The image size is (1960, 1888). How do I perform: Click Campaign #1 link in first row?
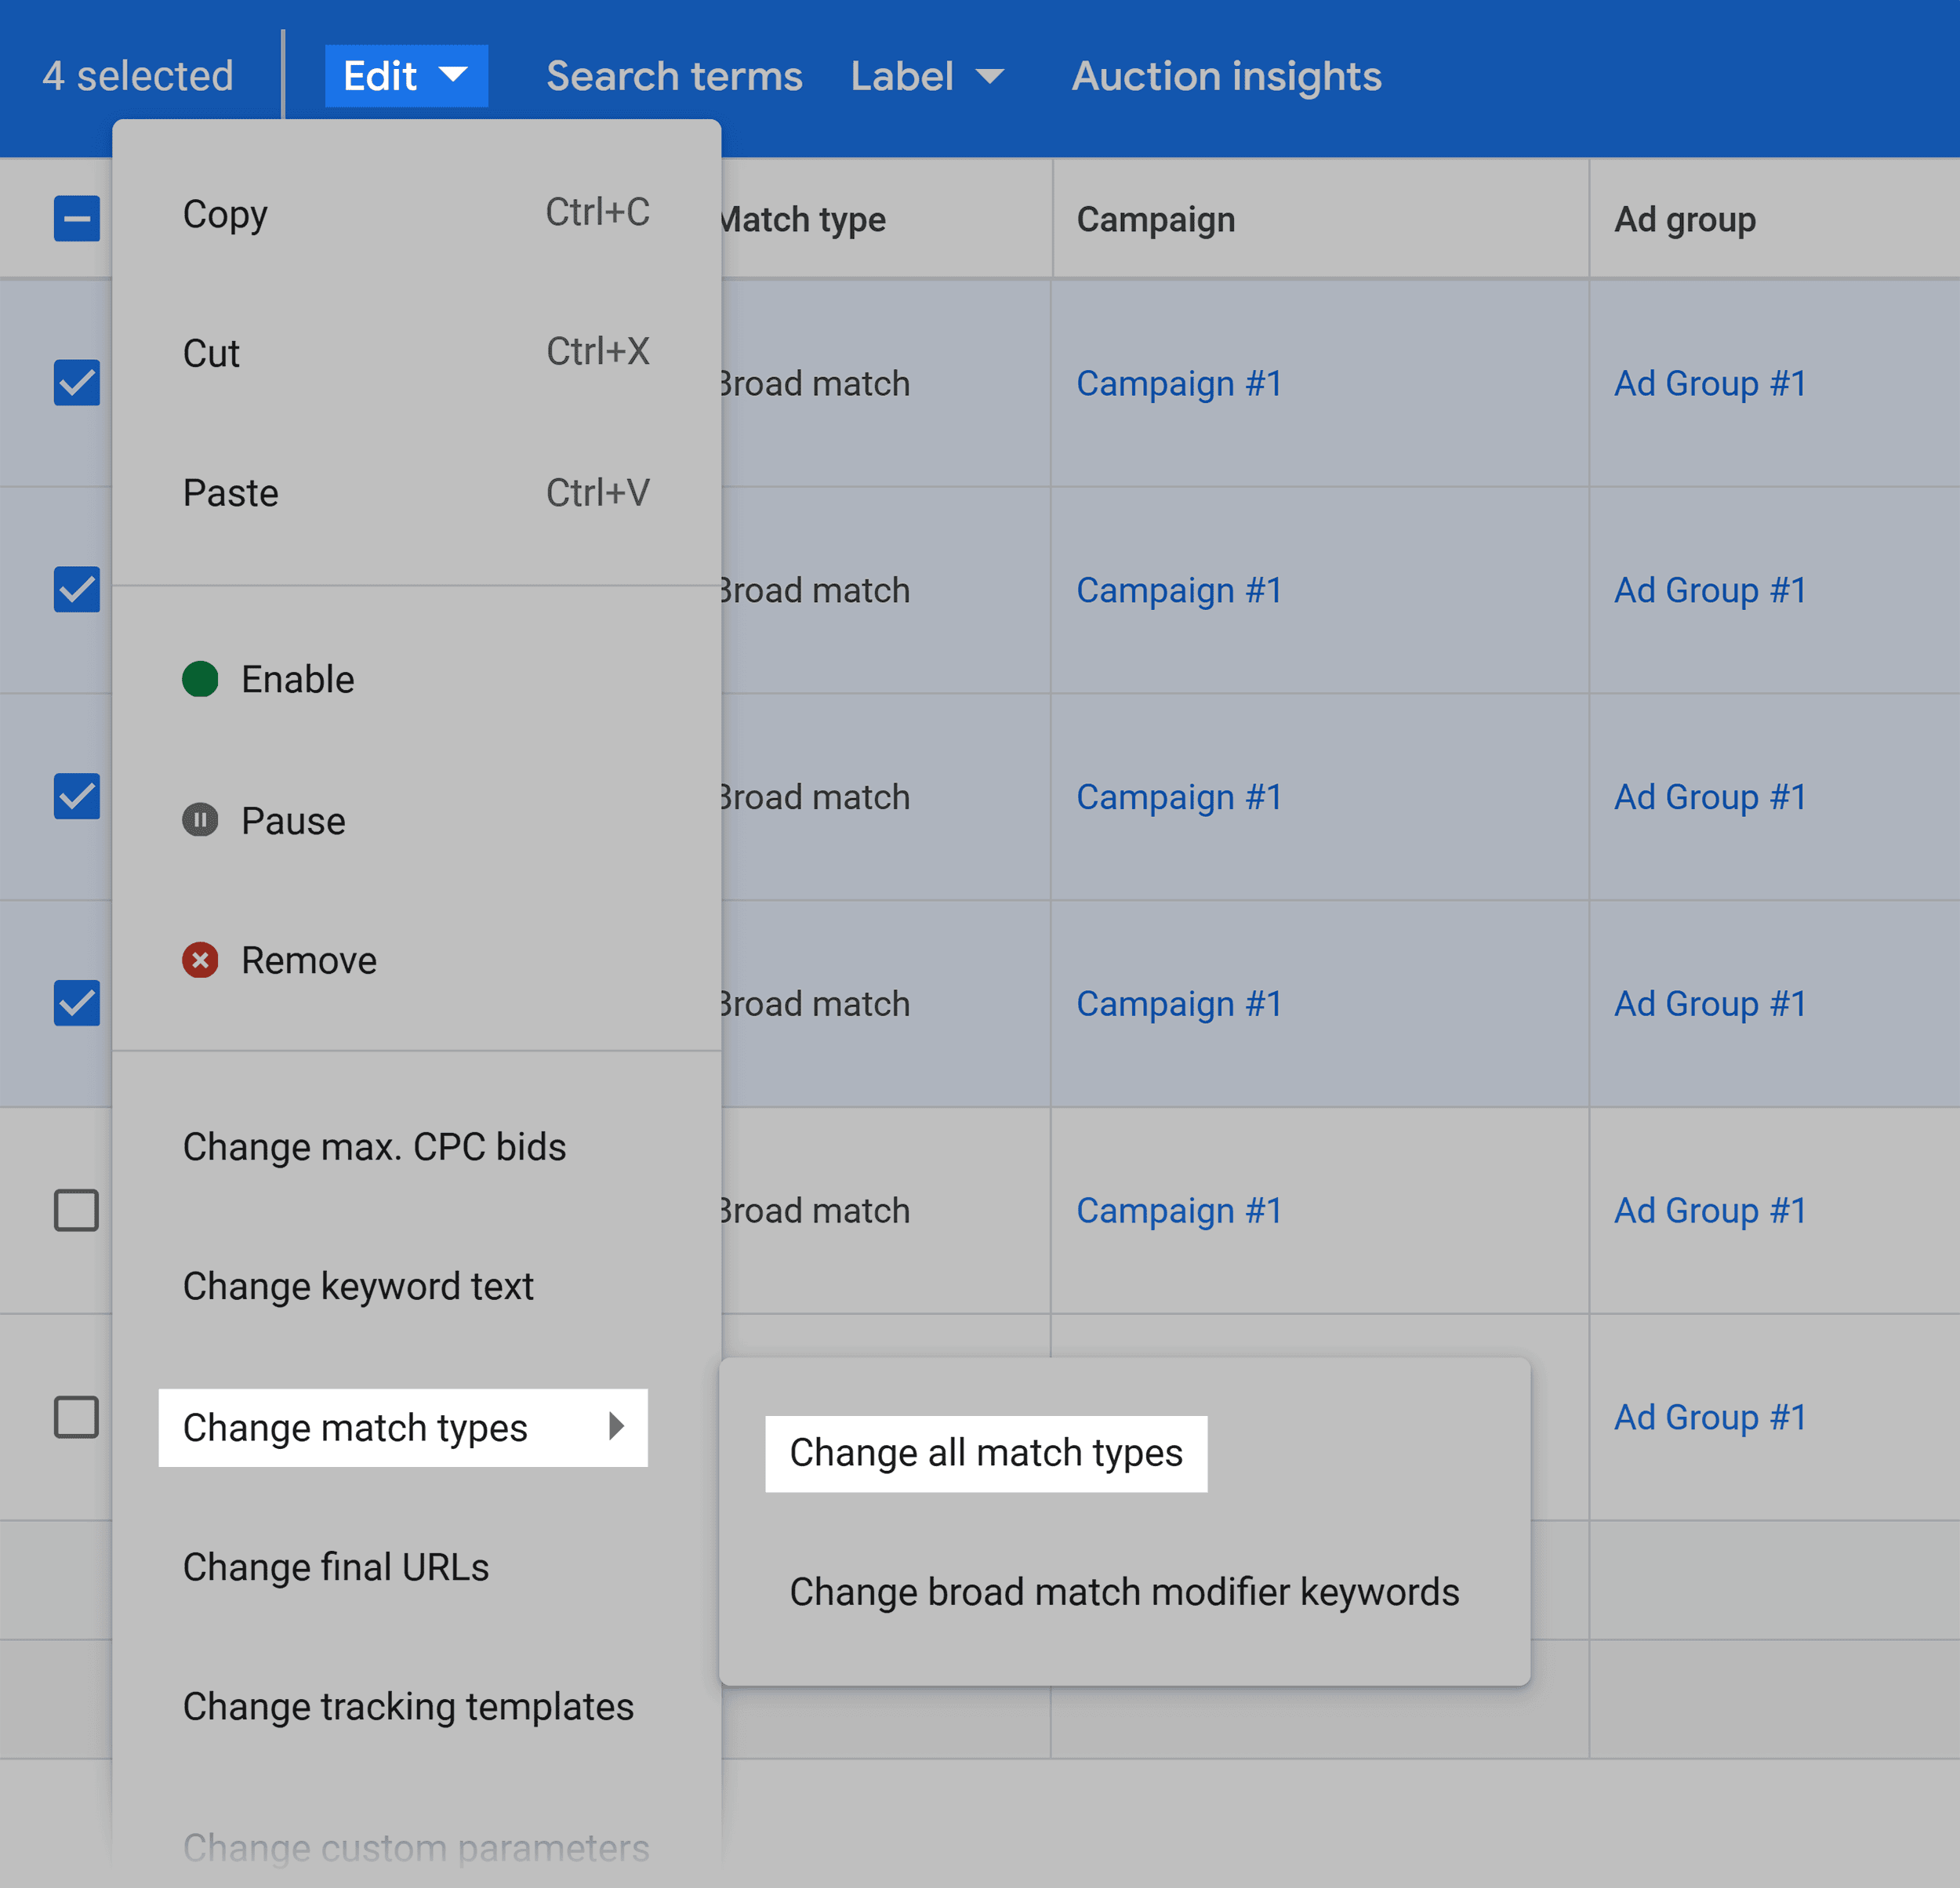tap(1181, 383)
